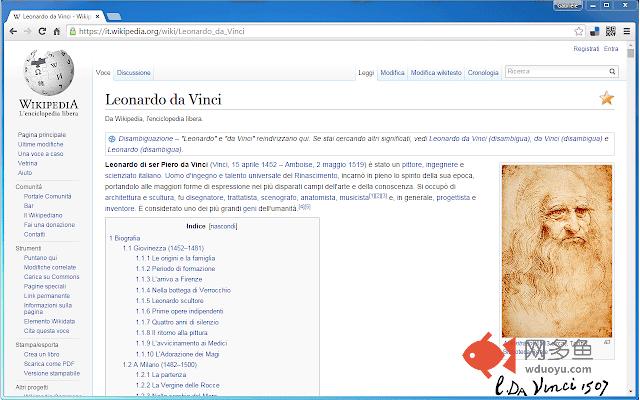Click the blue squares extension icon

pyautogui.click(x=595, y=31)
